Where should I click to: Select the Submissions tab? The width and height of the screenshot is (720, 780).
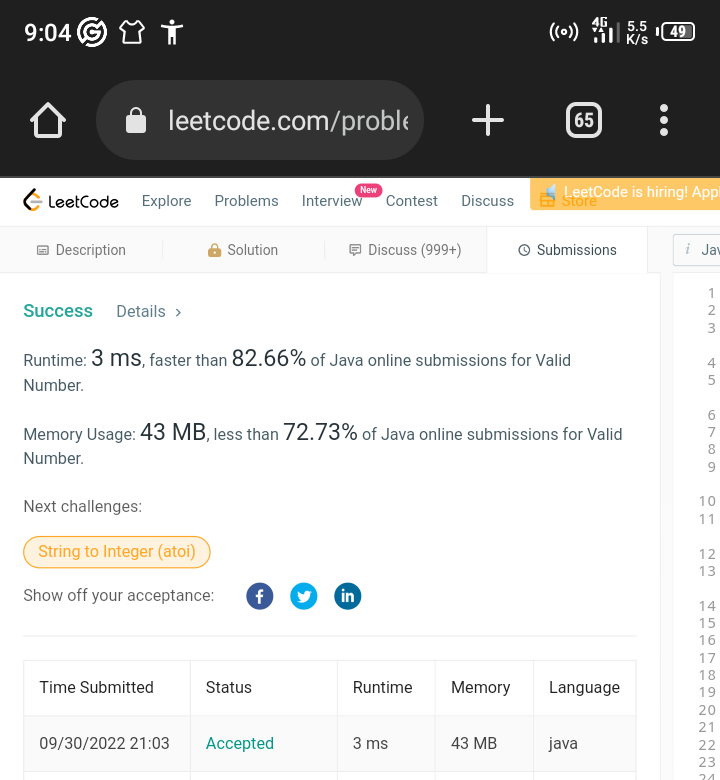567,250
